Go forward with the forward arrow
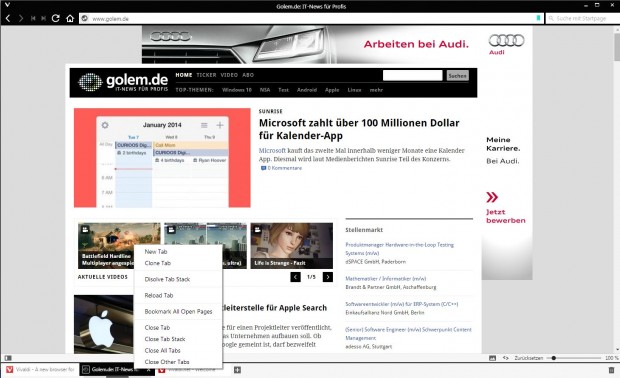The width and height of the screenshot is (620, 378). point(21,18)
